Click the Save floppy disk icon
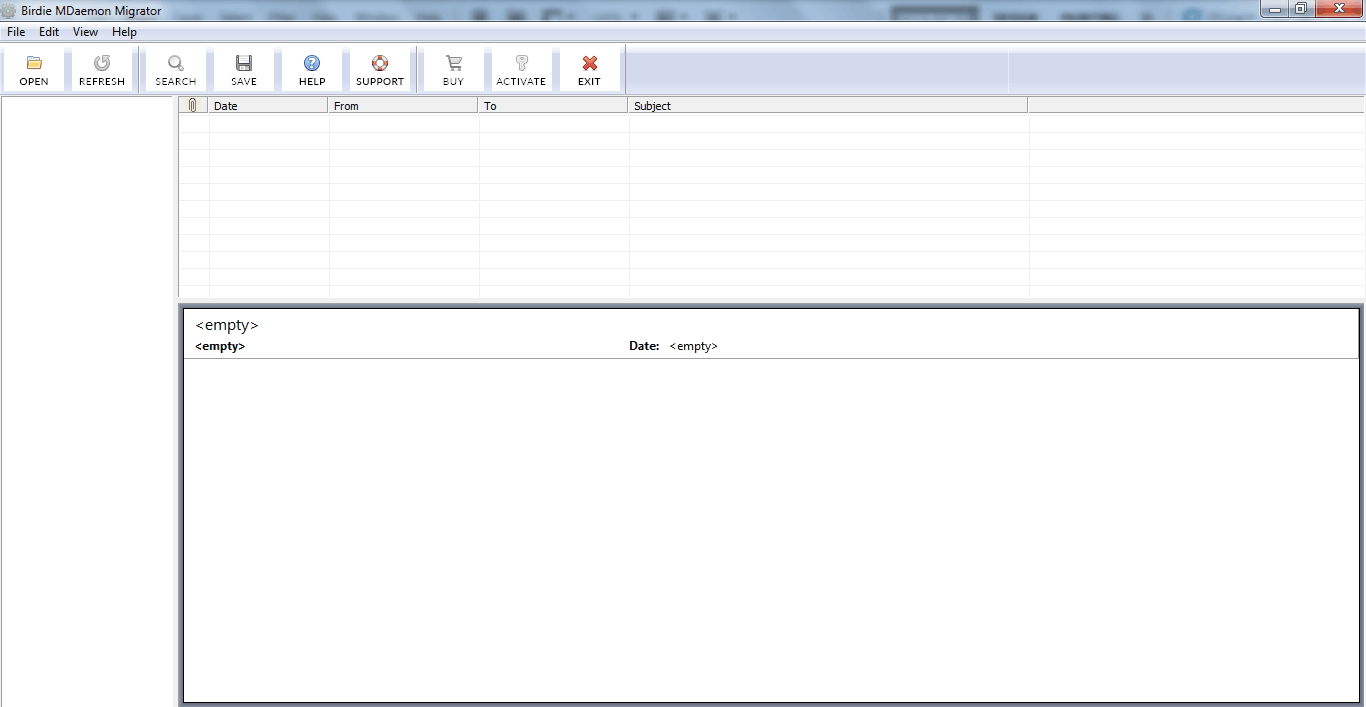The image size is (1366, 707). click(244, 64)
